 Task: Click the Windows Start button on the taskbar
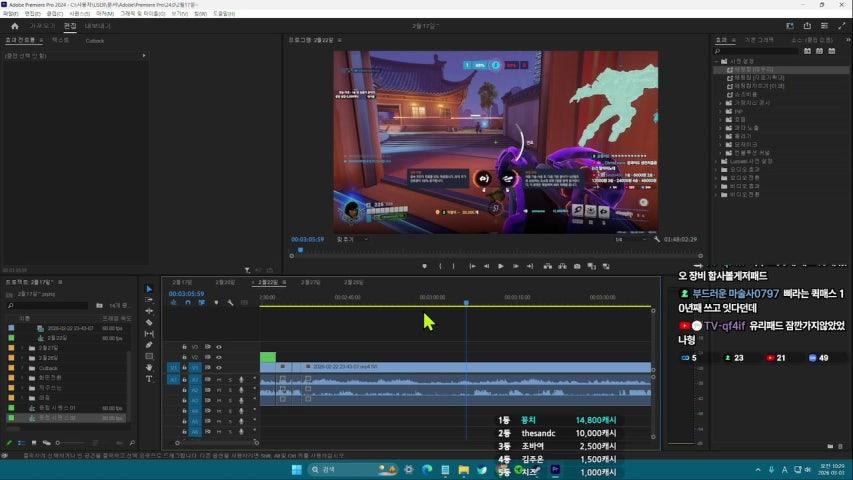[296, 469]
